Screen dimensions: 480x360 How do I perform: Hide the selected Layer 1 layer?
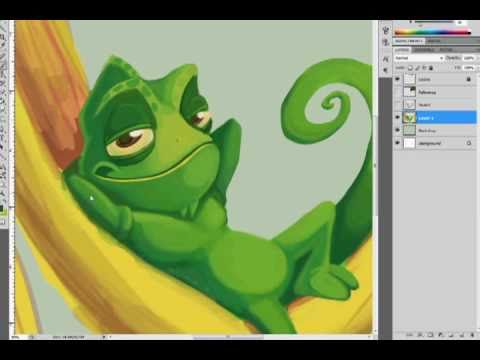click(397, 117)
